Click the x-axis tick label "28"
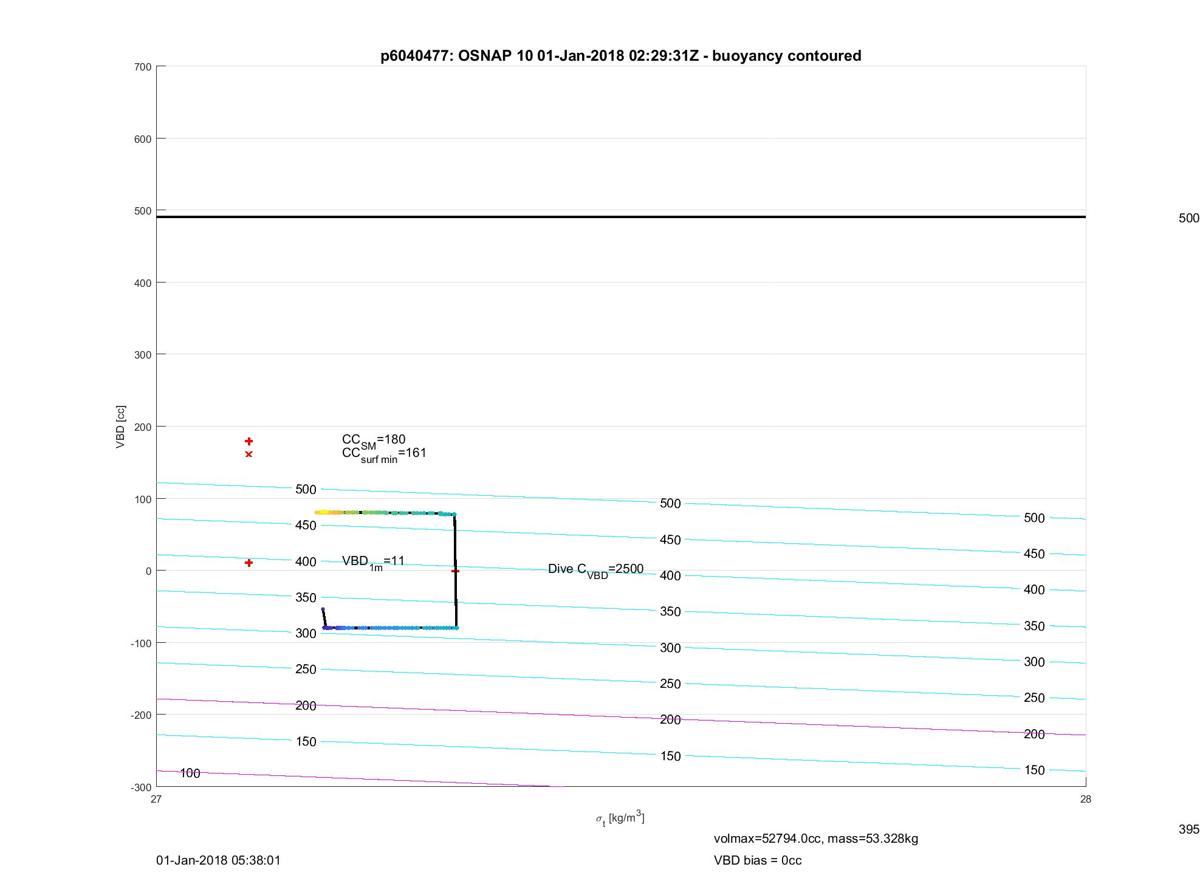 click(x=1086, y=799)
